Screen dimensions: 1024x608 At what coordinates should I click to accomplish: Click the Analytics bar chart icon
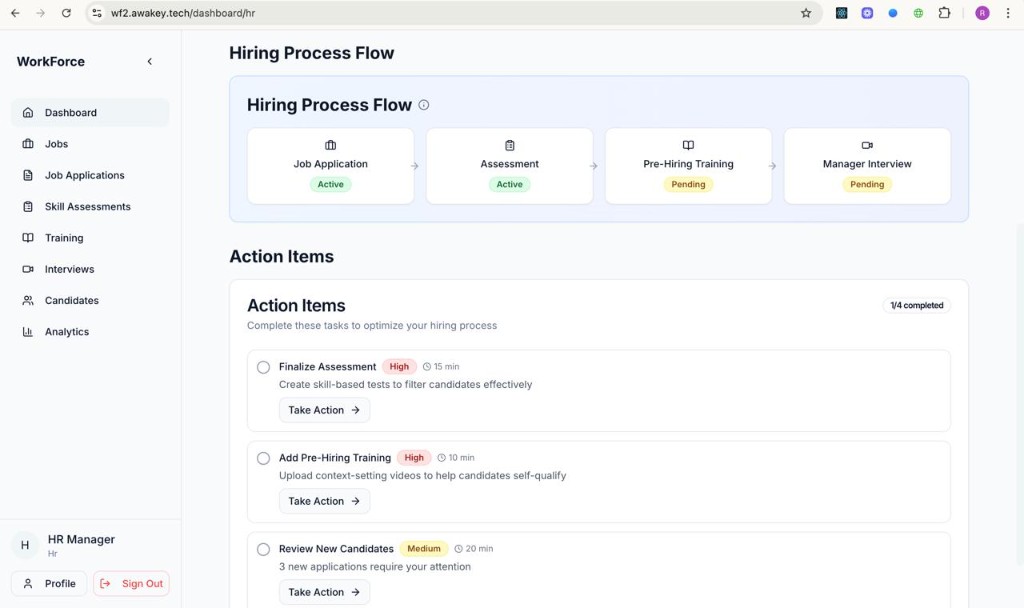click(28, 332)
